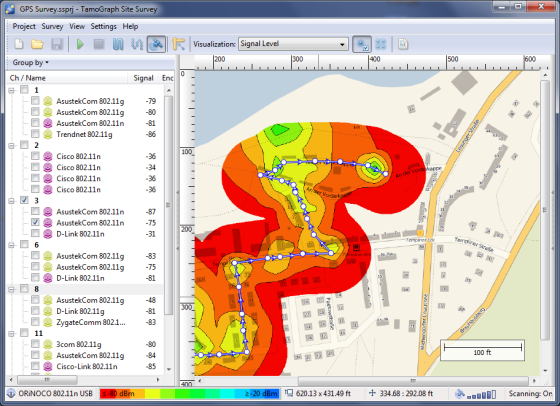Click the map vertical scrollbar down arrow
This screenshot has width=560, height=406.
point(545,371)
